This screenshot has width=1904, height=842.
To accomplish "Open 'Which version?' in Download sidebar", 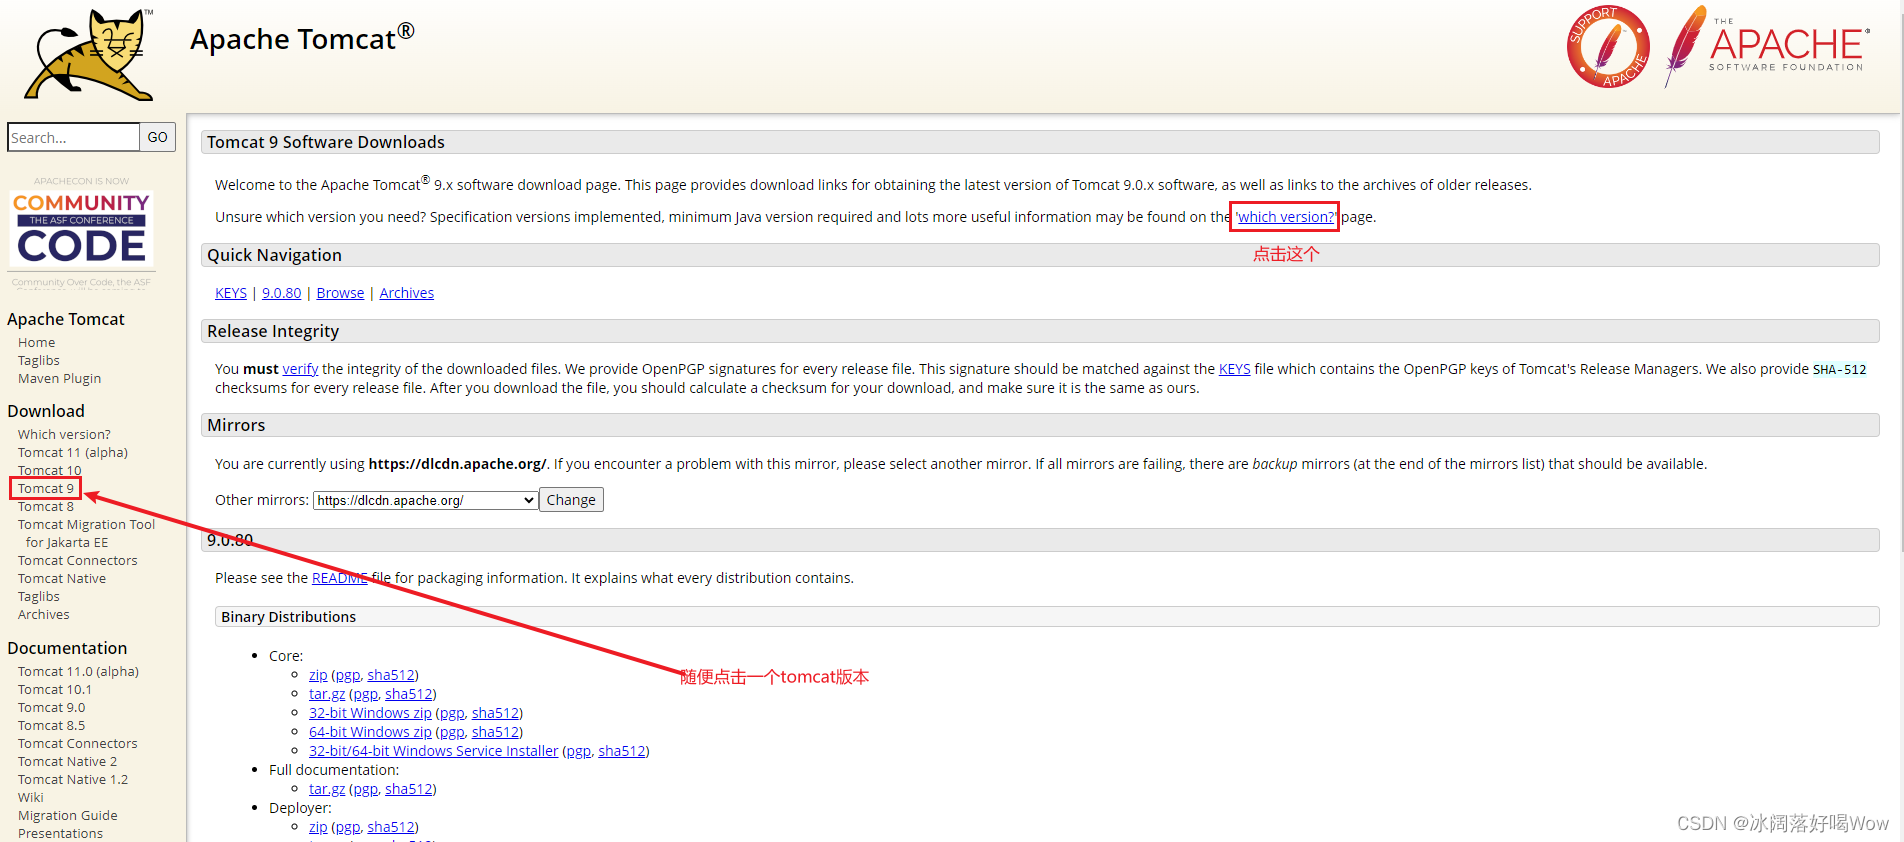I will pos(64,435).
